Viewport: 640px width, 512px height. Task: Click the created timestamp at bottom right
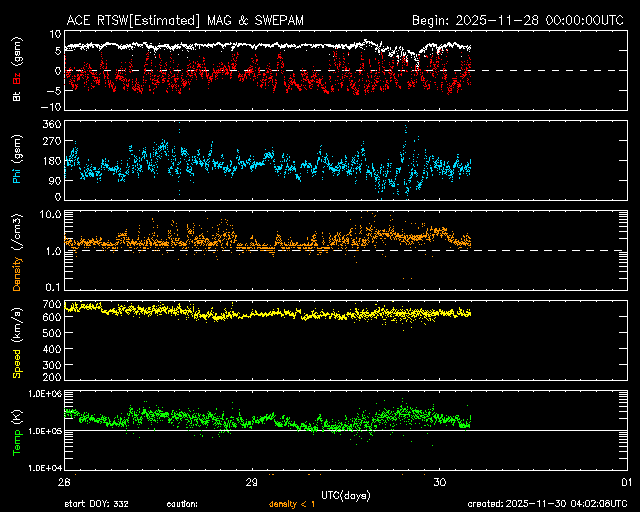[552, 503]
